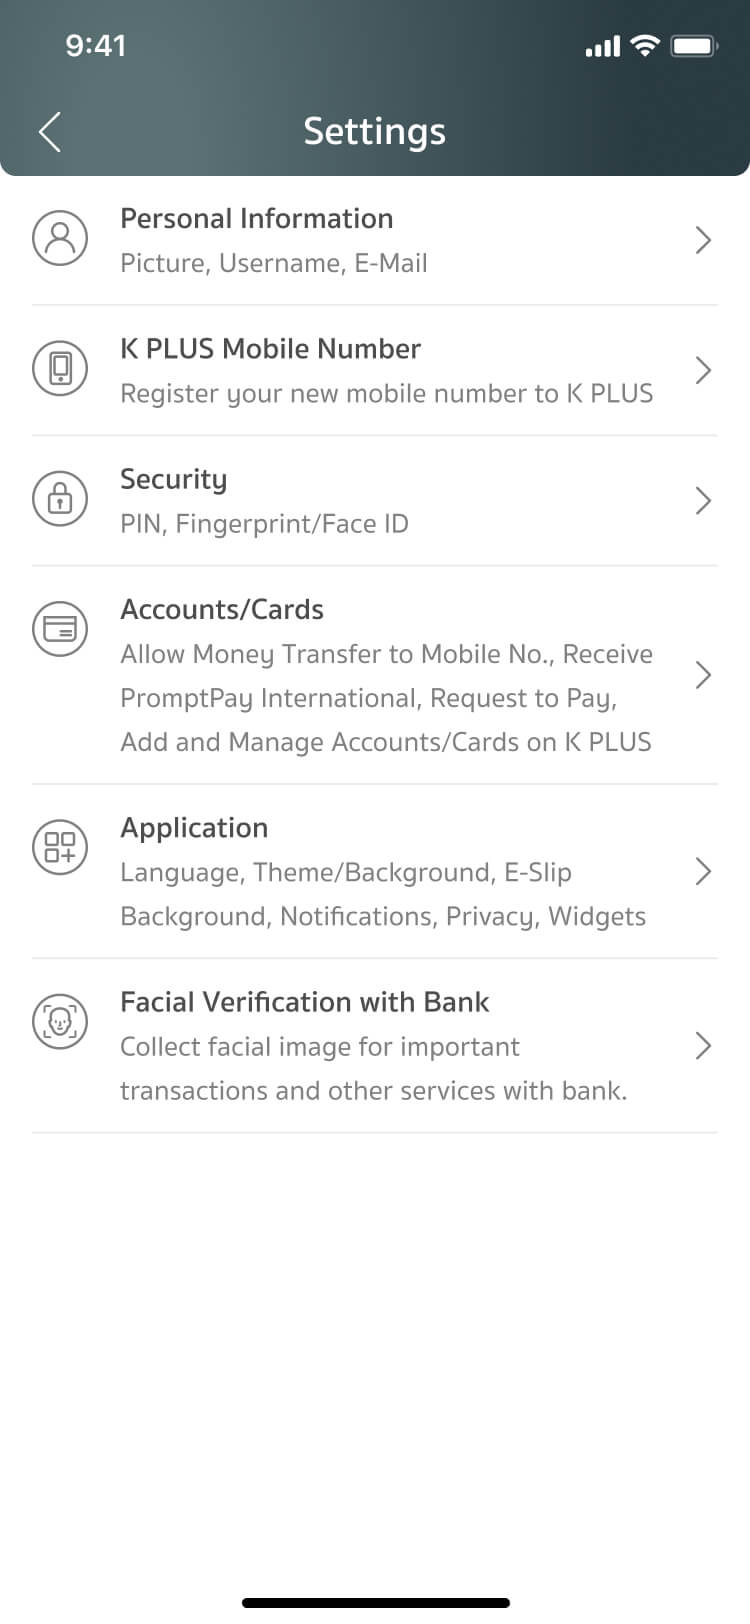Expand Security row chevron arrow

pos(703,500)
